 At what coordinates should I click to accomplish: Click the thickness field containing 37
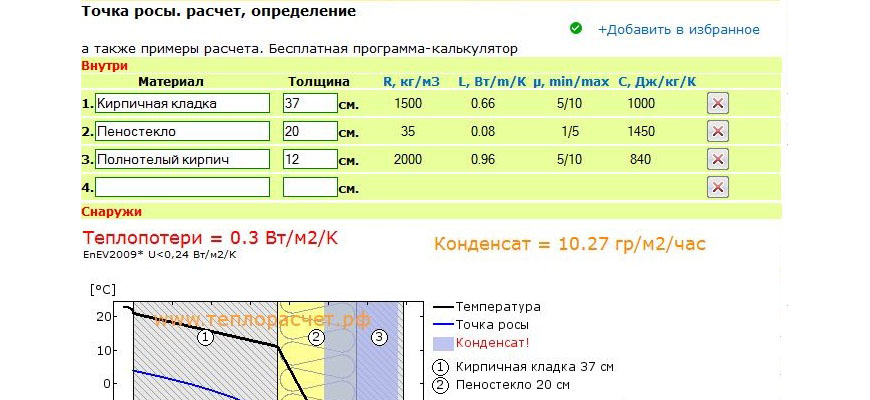click(309, 103)
